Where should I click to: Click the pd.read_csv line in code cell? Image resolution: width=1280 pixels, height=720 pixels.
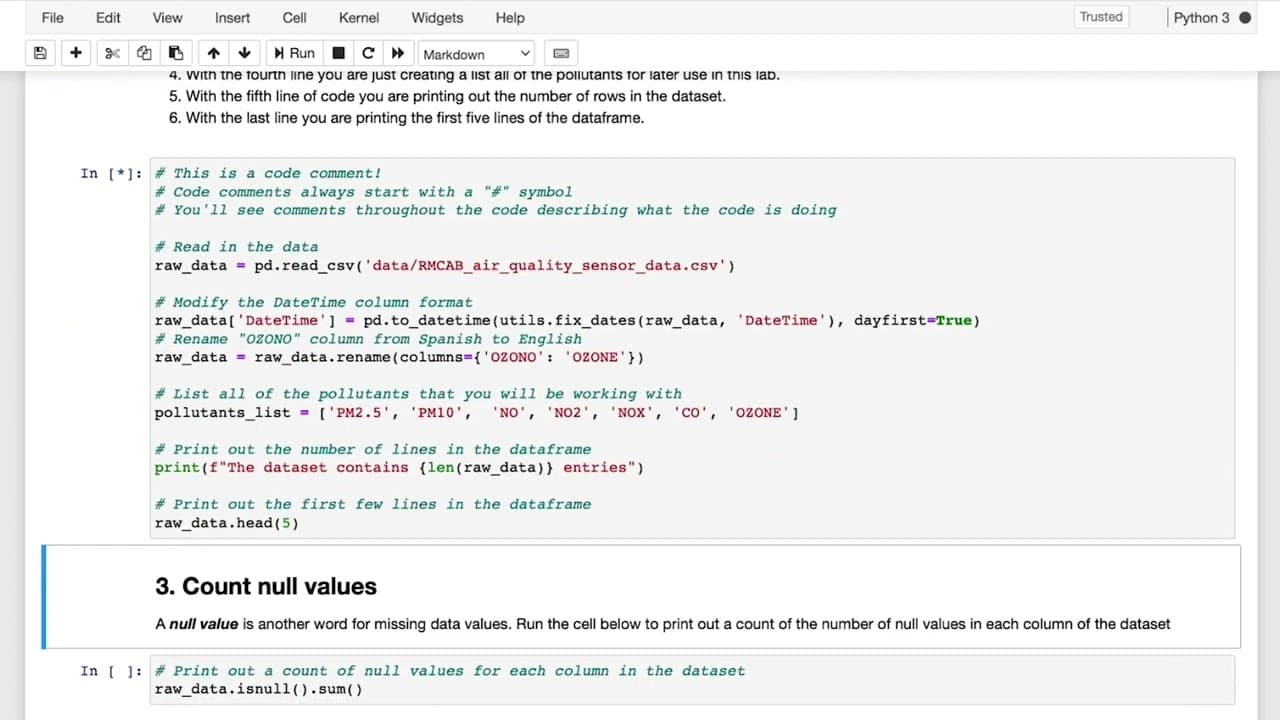click(x=445, y=265)
